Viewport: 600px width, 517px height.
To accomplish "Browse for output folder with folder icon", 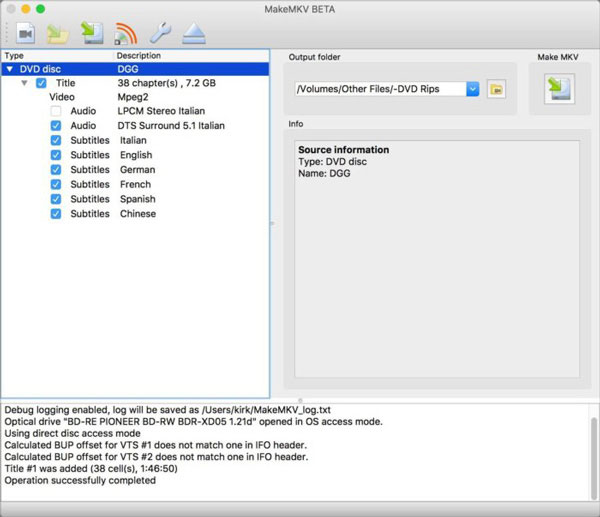I will pos(496,89).
